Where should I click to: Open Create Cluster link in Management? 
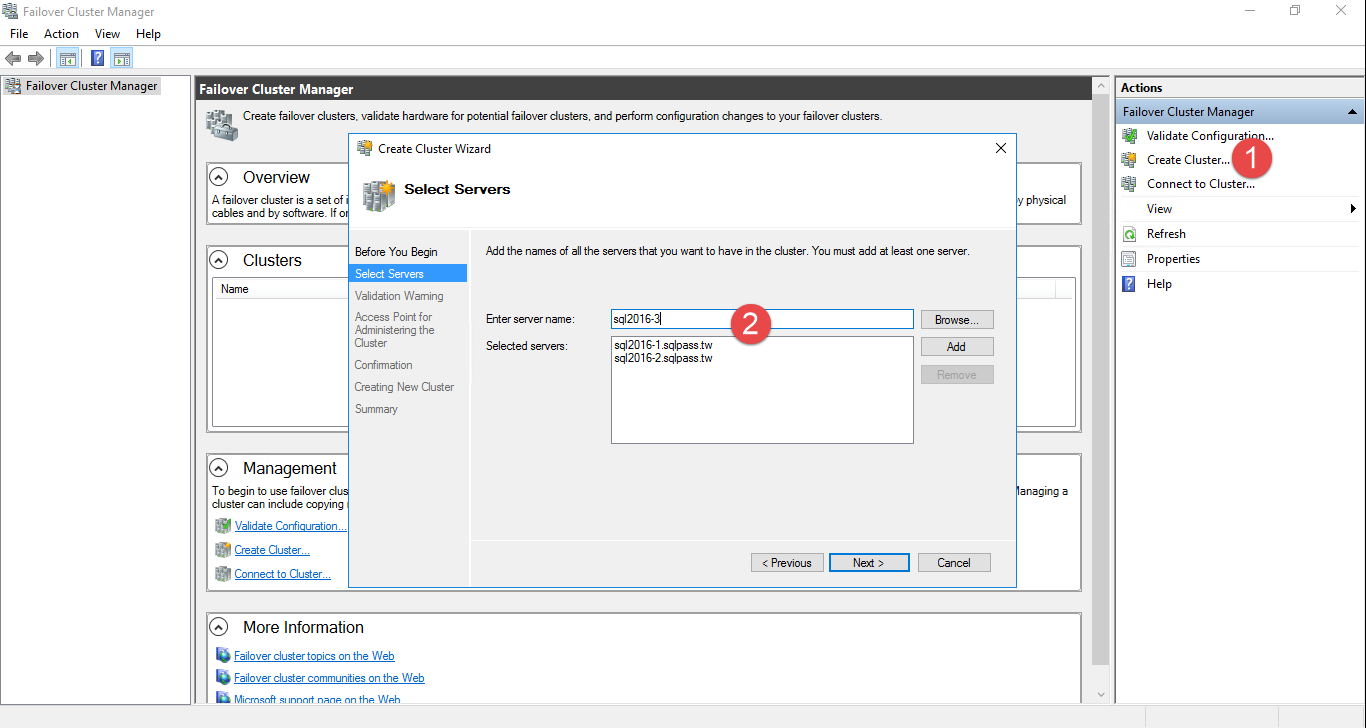(272, 550)
